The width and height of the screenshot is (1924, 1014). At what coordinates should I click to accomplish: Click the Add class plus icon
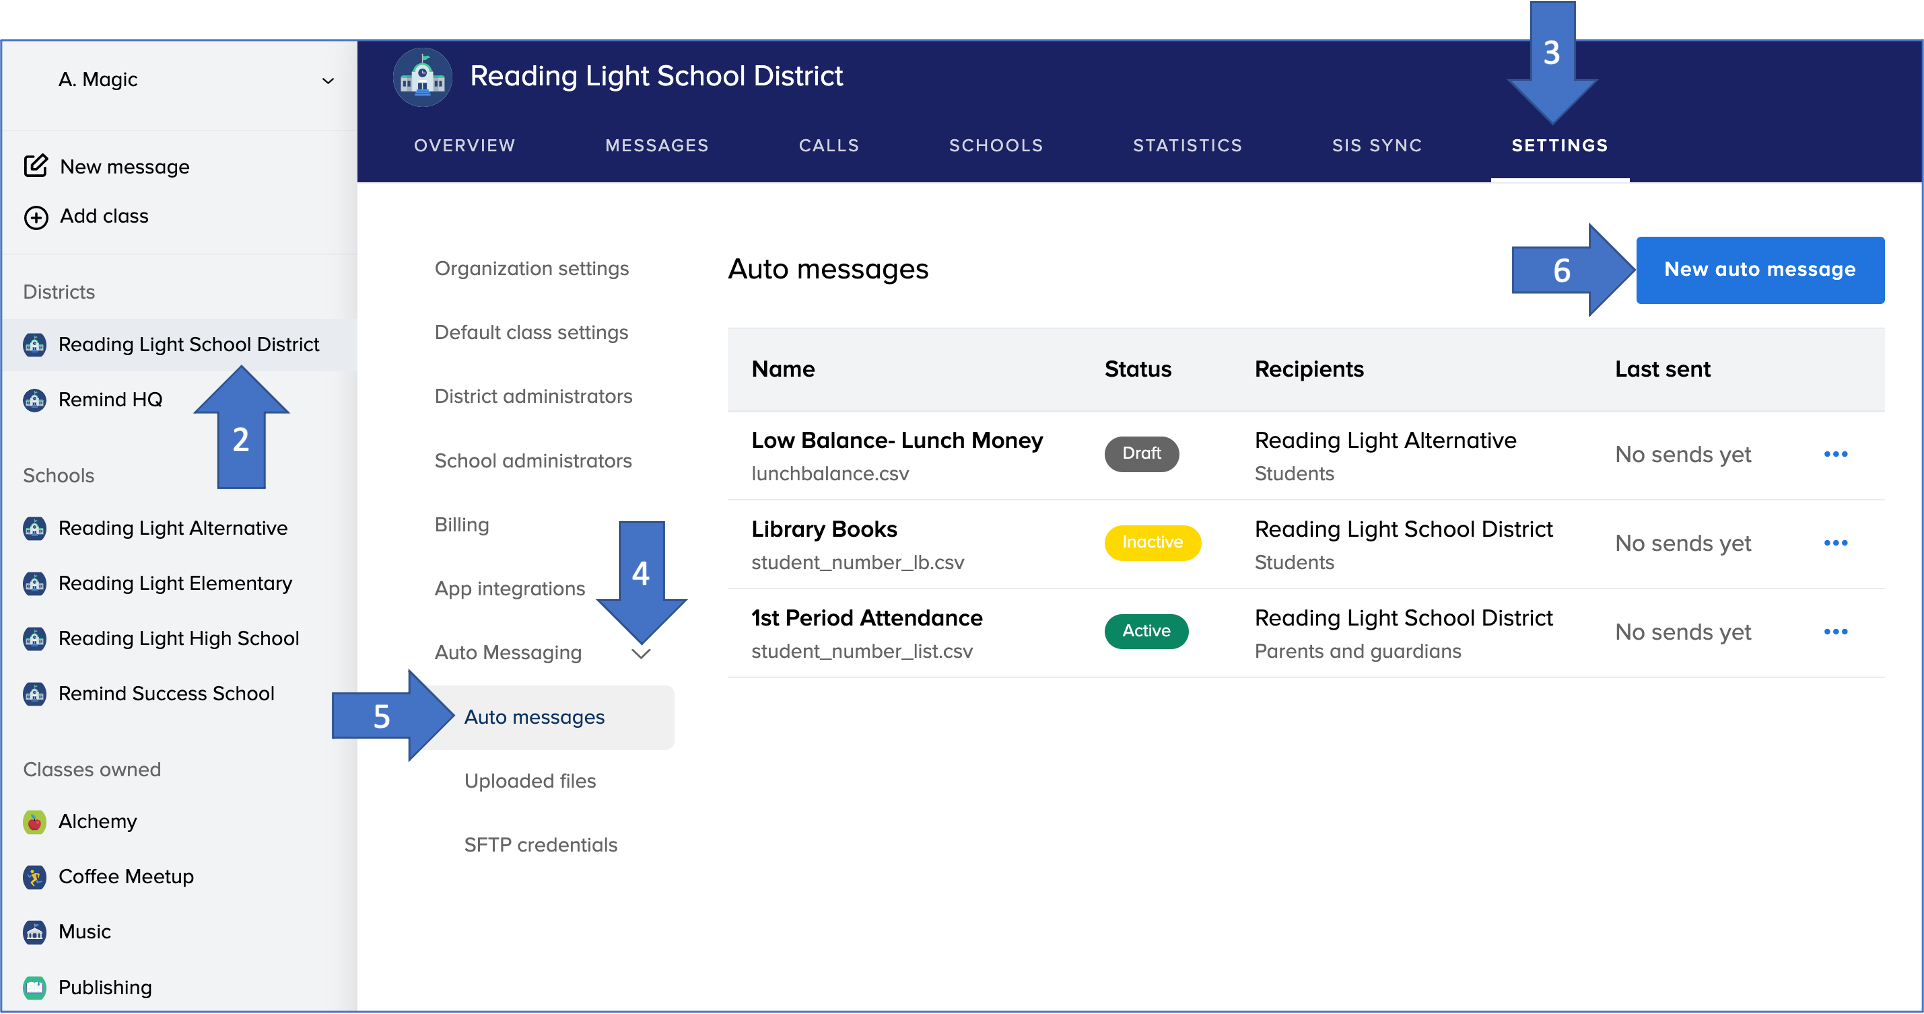click(x=36, y=217)
